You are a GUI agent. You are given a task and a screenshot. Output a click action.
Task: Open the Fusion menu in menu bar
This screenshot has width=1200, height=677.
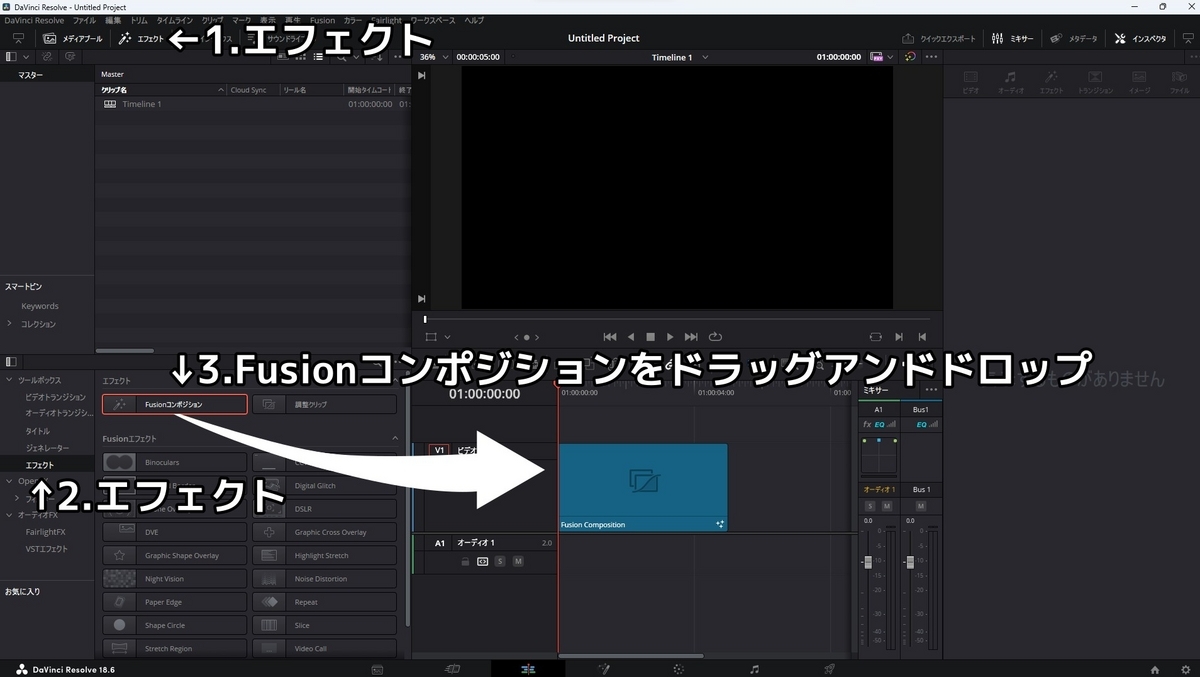pyautogui.click(x=322, y=20)
